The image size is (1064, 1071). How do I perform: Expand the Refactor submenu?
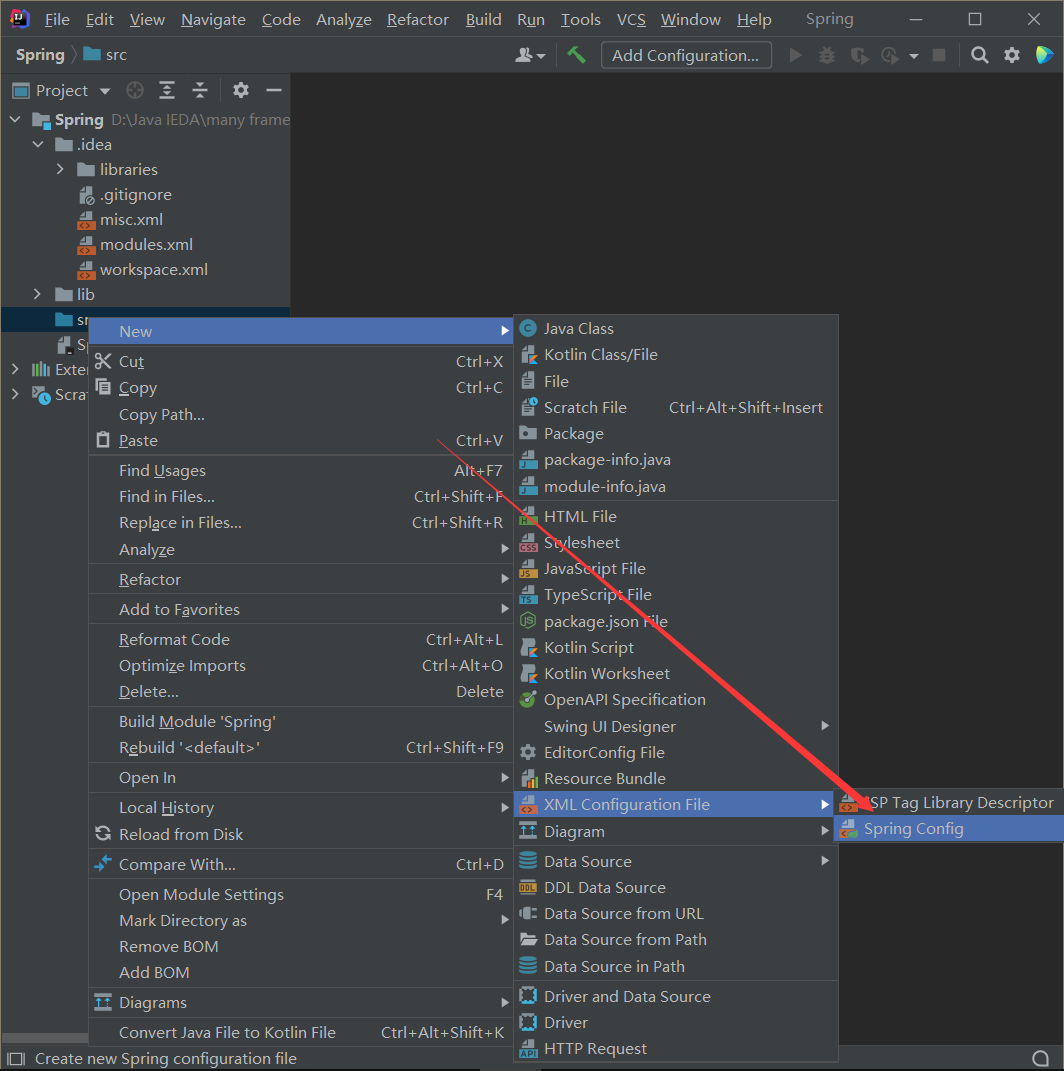pos(301,580)
